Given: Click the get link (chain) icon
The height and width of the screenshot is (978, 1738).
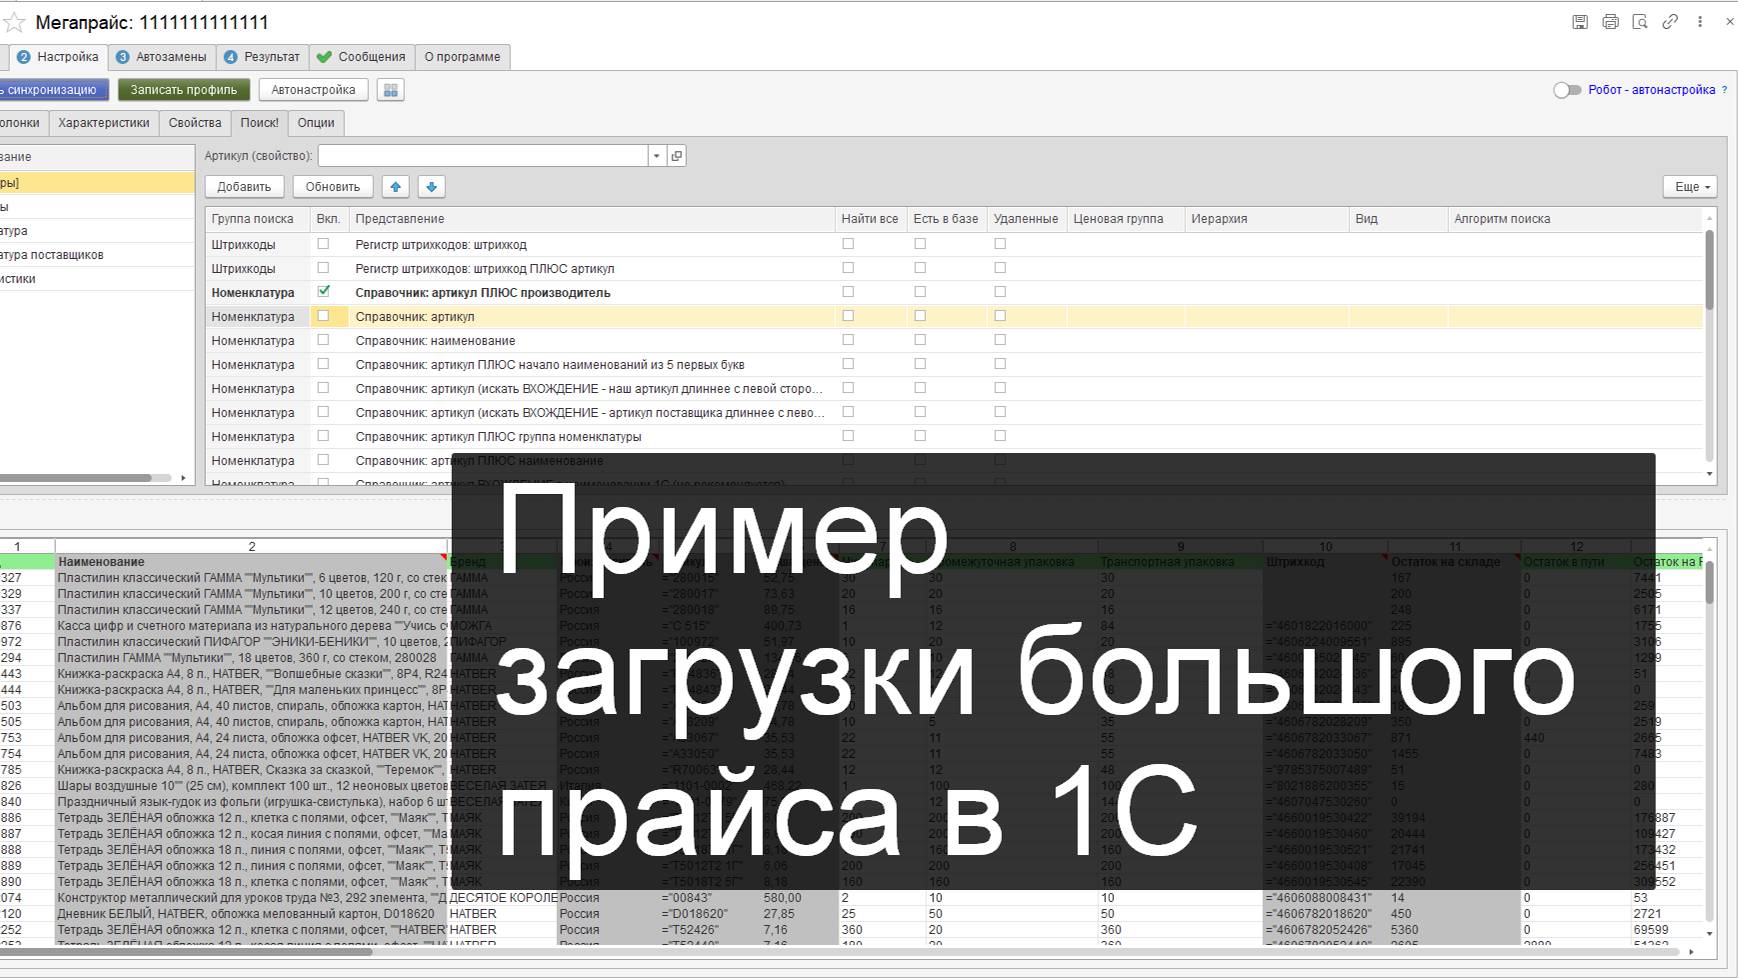Looking at the screenshot, I should 1670,22.
